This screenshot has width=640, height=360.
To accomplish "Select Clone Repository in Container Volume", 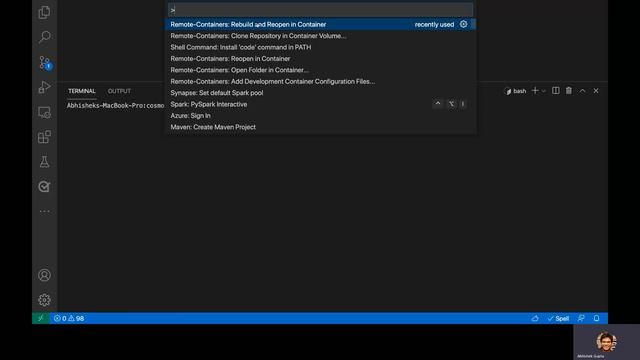I will click(320, 36).
